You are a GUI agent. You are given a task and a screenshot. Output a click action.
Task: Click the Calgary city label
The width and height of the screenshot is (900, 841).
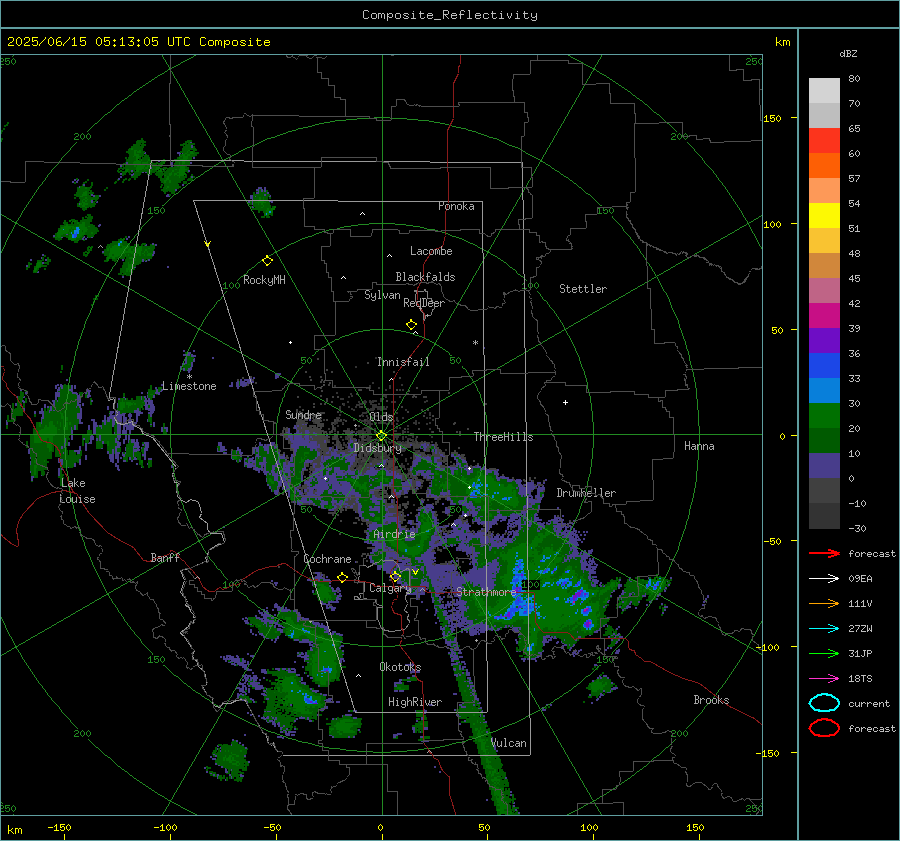tap(390, 588)
